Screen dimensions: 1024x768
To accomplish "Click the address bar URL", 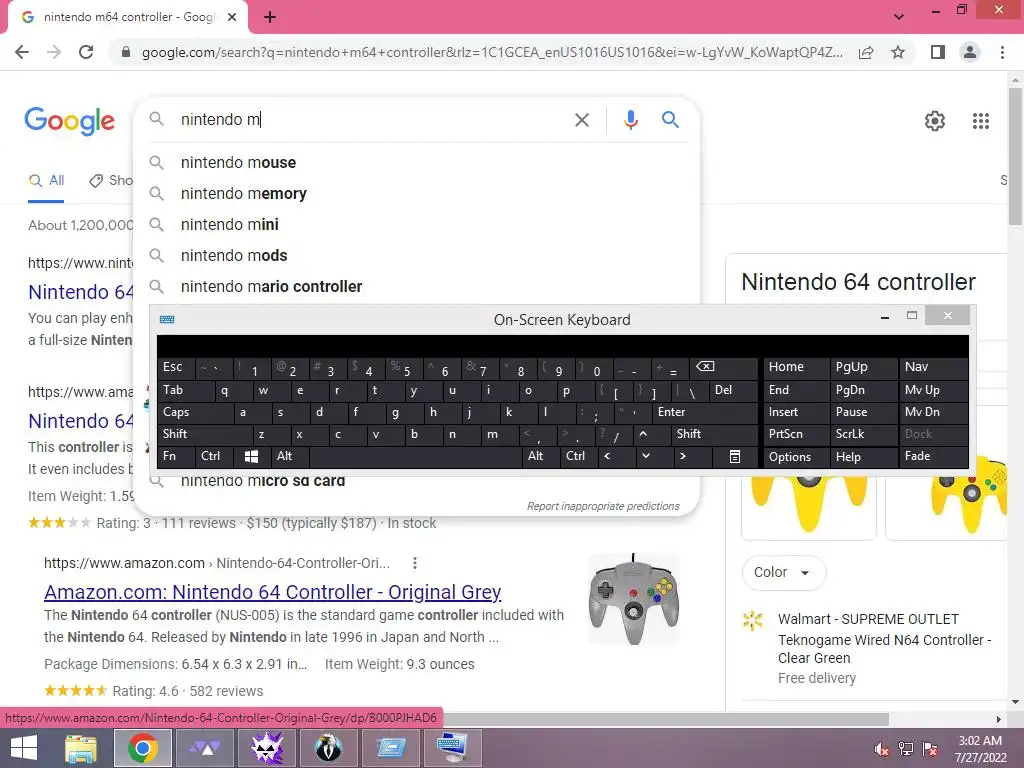I will (x=492, y=52).
